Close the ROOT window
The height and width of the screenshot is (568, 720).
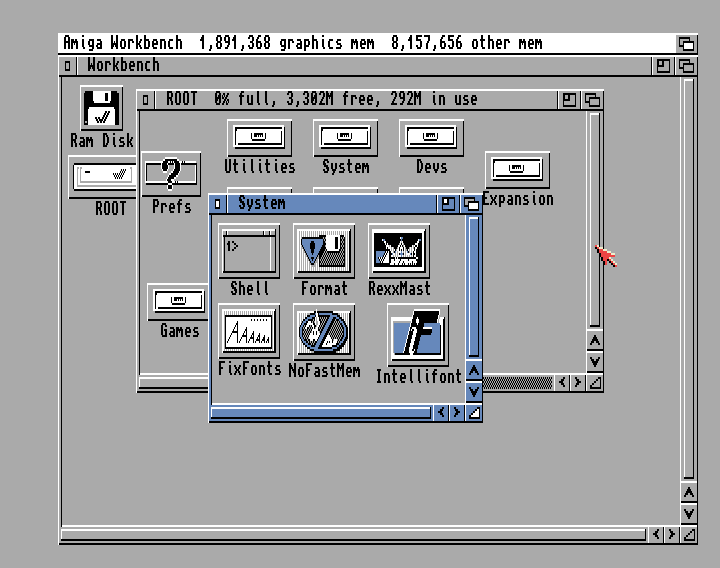tap(146, 100)
